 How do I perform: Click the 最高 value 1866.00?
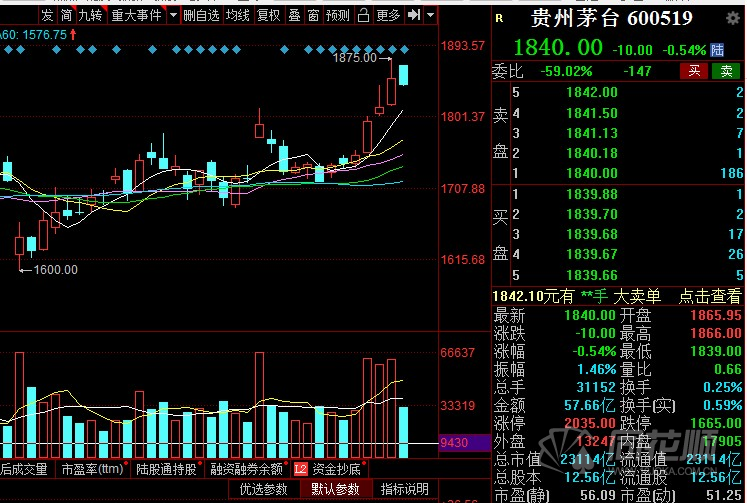tap(716, 333)
